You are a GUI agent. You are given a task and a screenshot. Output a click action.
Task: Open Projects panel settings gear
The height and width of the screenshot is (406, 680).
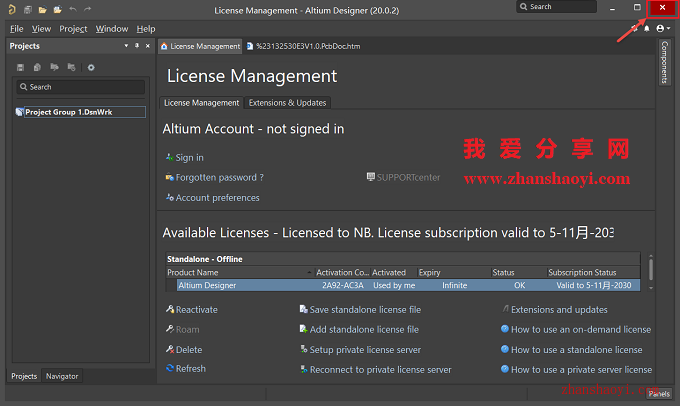[x=91, y=67]
